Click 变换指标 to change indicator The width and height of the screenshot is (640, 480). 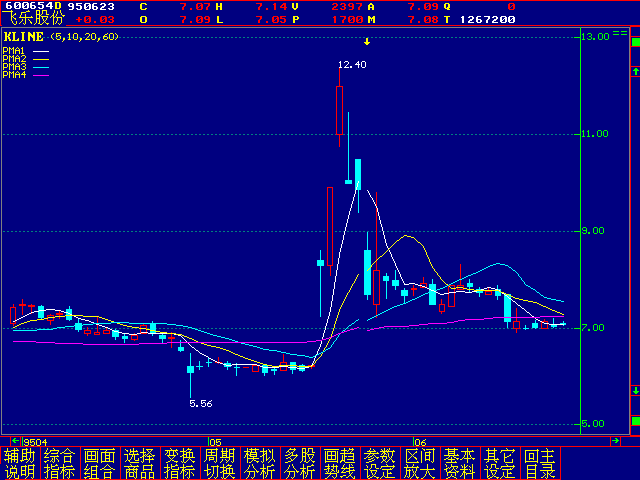point(180,463)
